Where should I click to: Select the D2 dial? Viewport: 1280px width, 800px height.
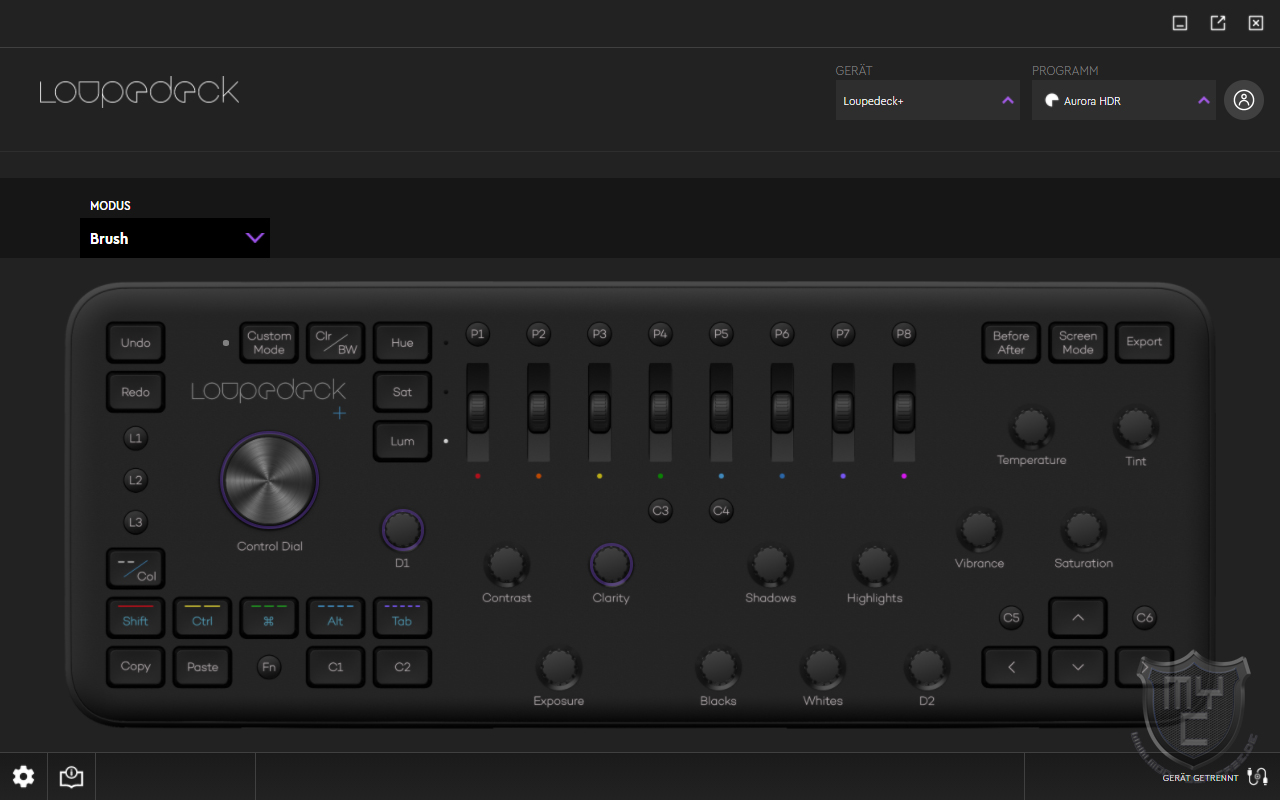tap(927, 667)
